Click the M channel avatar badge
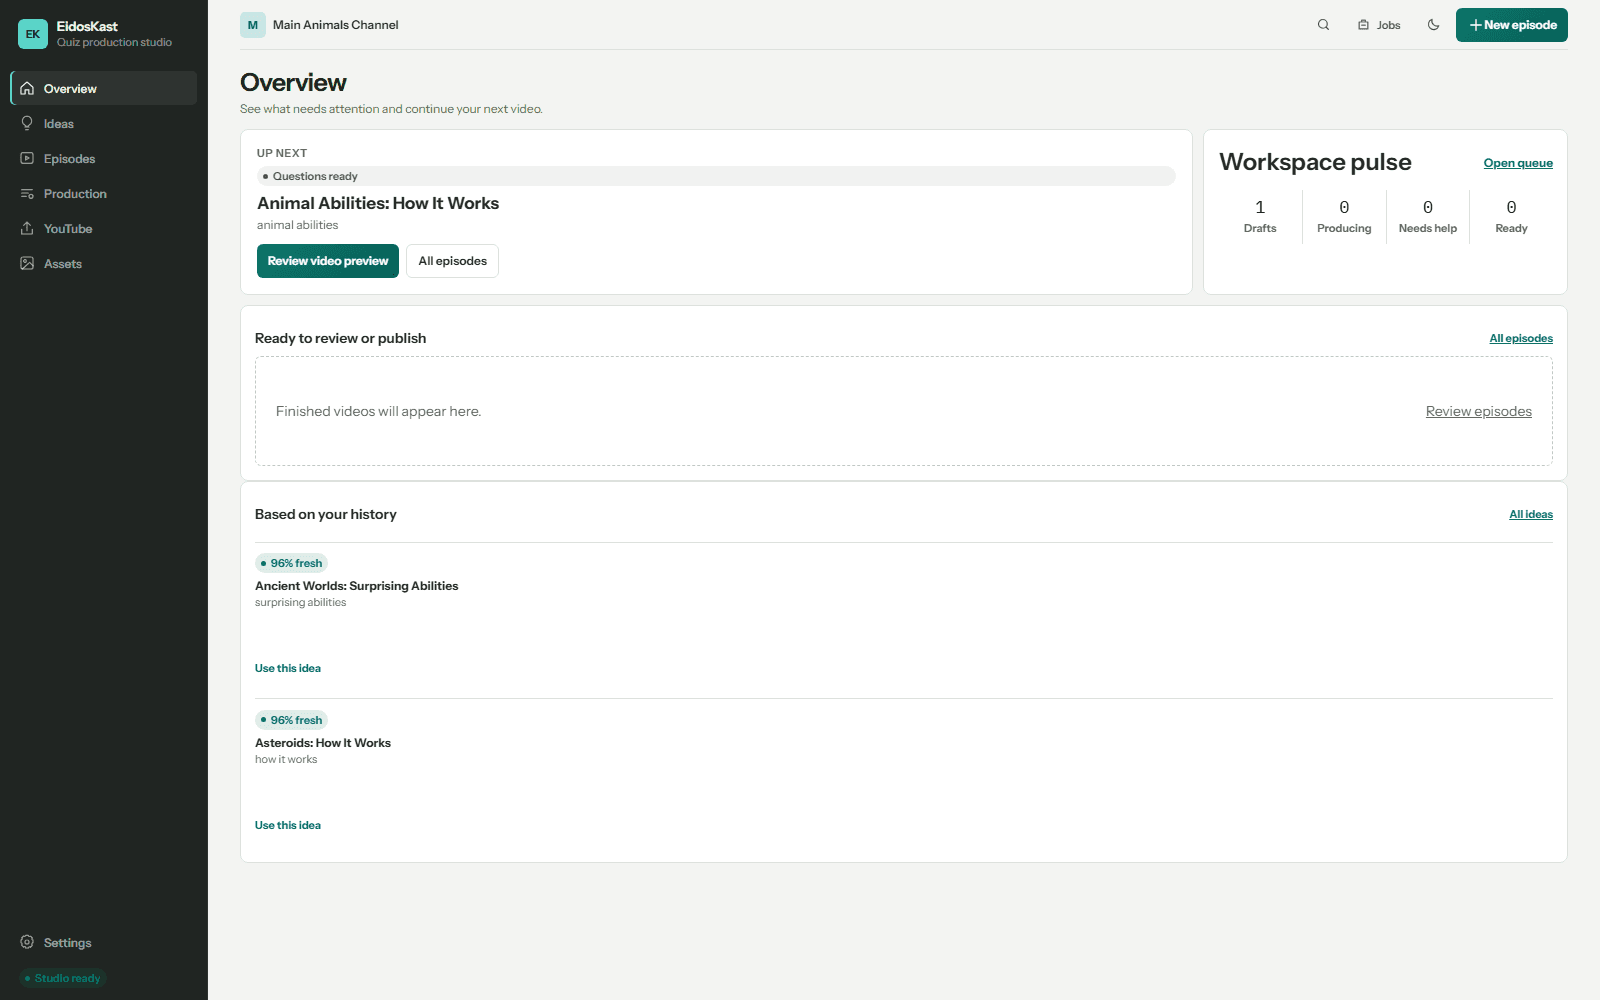Viewport: 1600px width, 1000px height. [x=253, y=25]
